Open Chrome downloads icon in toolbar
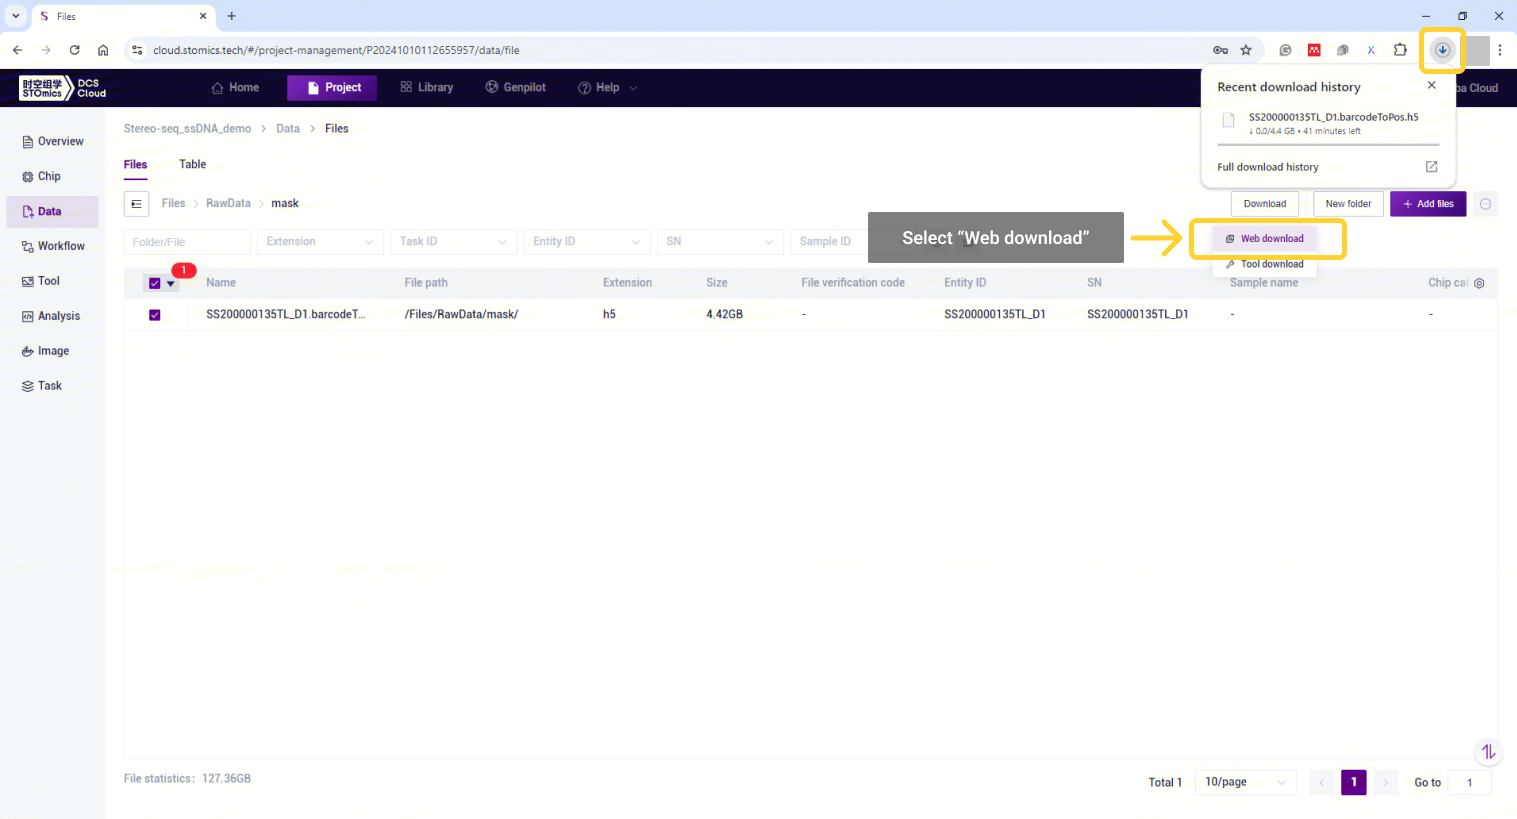 click(1442, 50)
